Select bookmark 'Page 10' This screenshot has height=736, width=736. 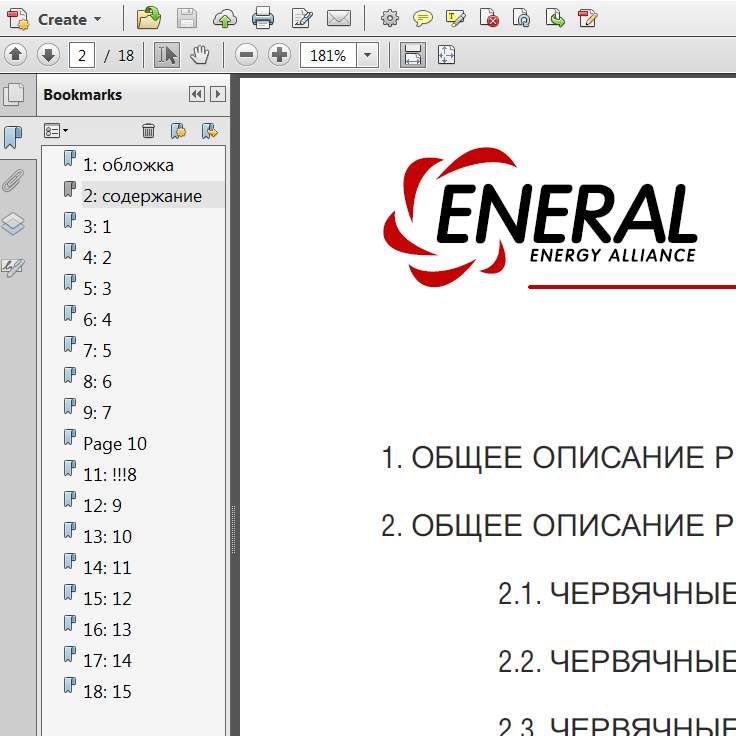(115, 444)
